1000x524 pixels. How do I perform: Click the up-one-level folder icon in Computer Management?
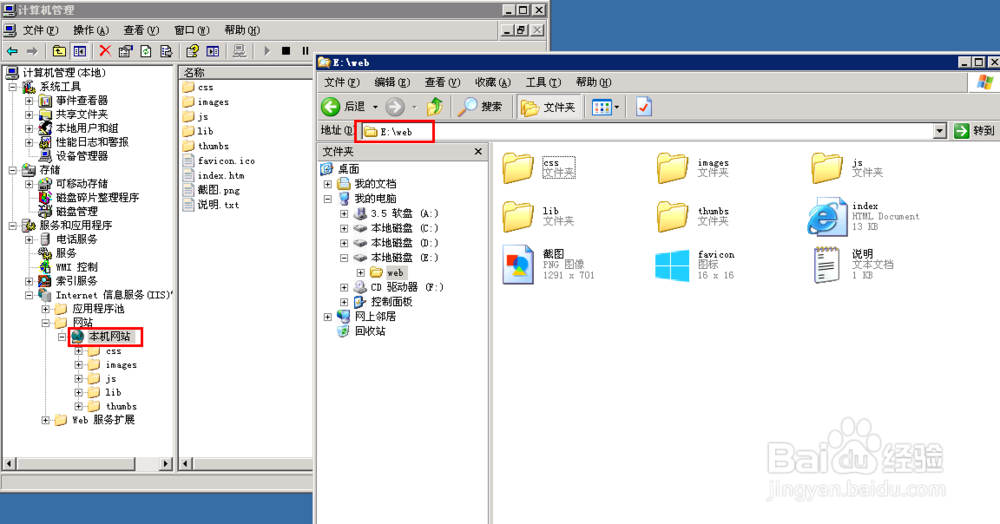[x=59, y=51]
